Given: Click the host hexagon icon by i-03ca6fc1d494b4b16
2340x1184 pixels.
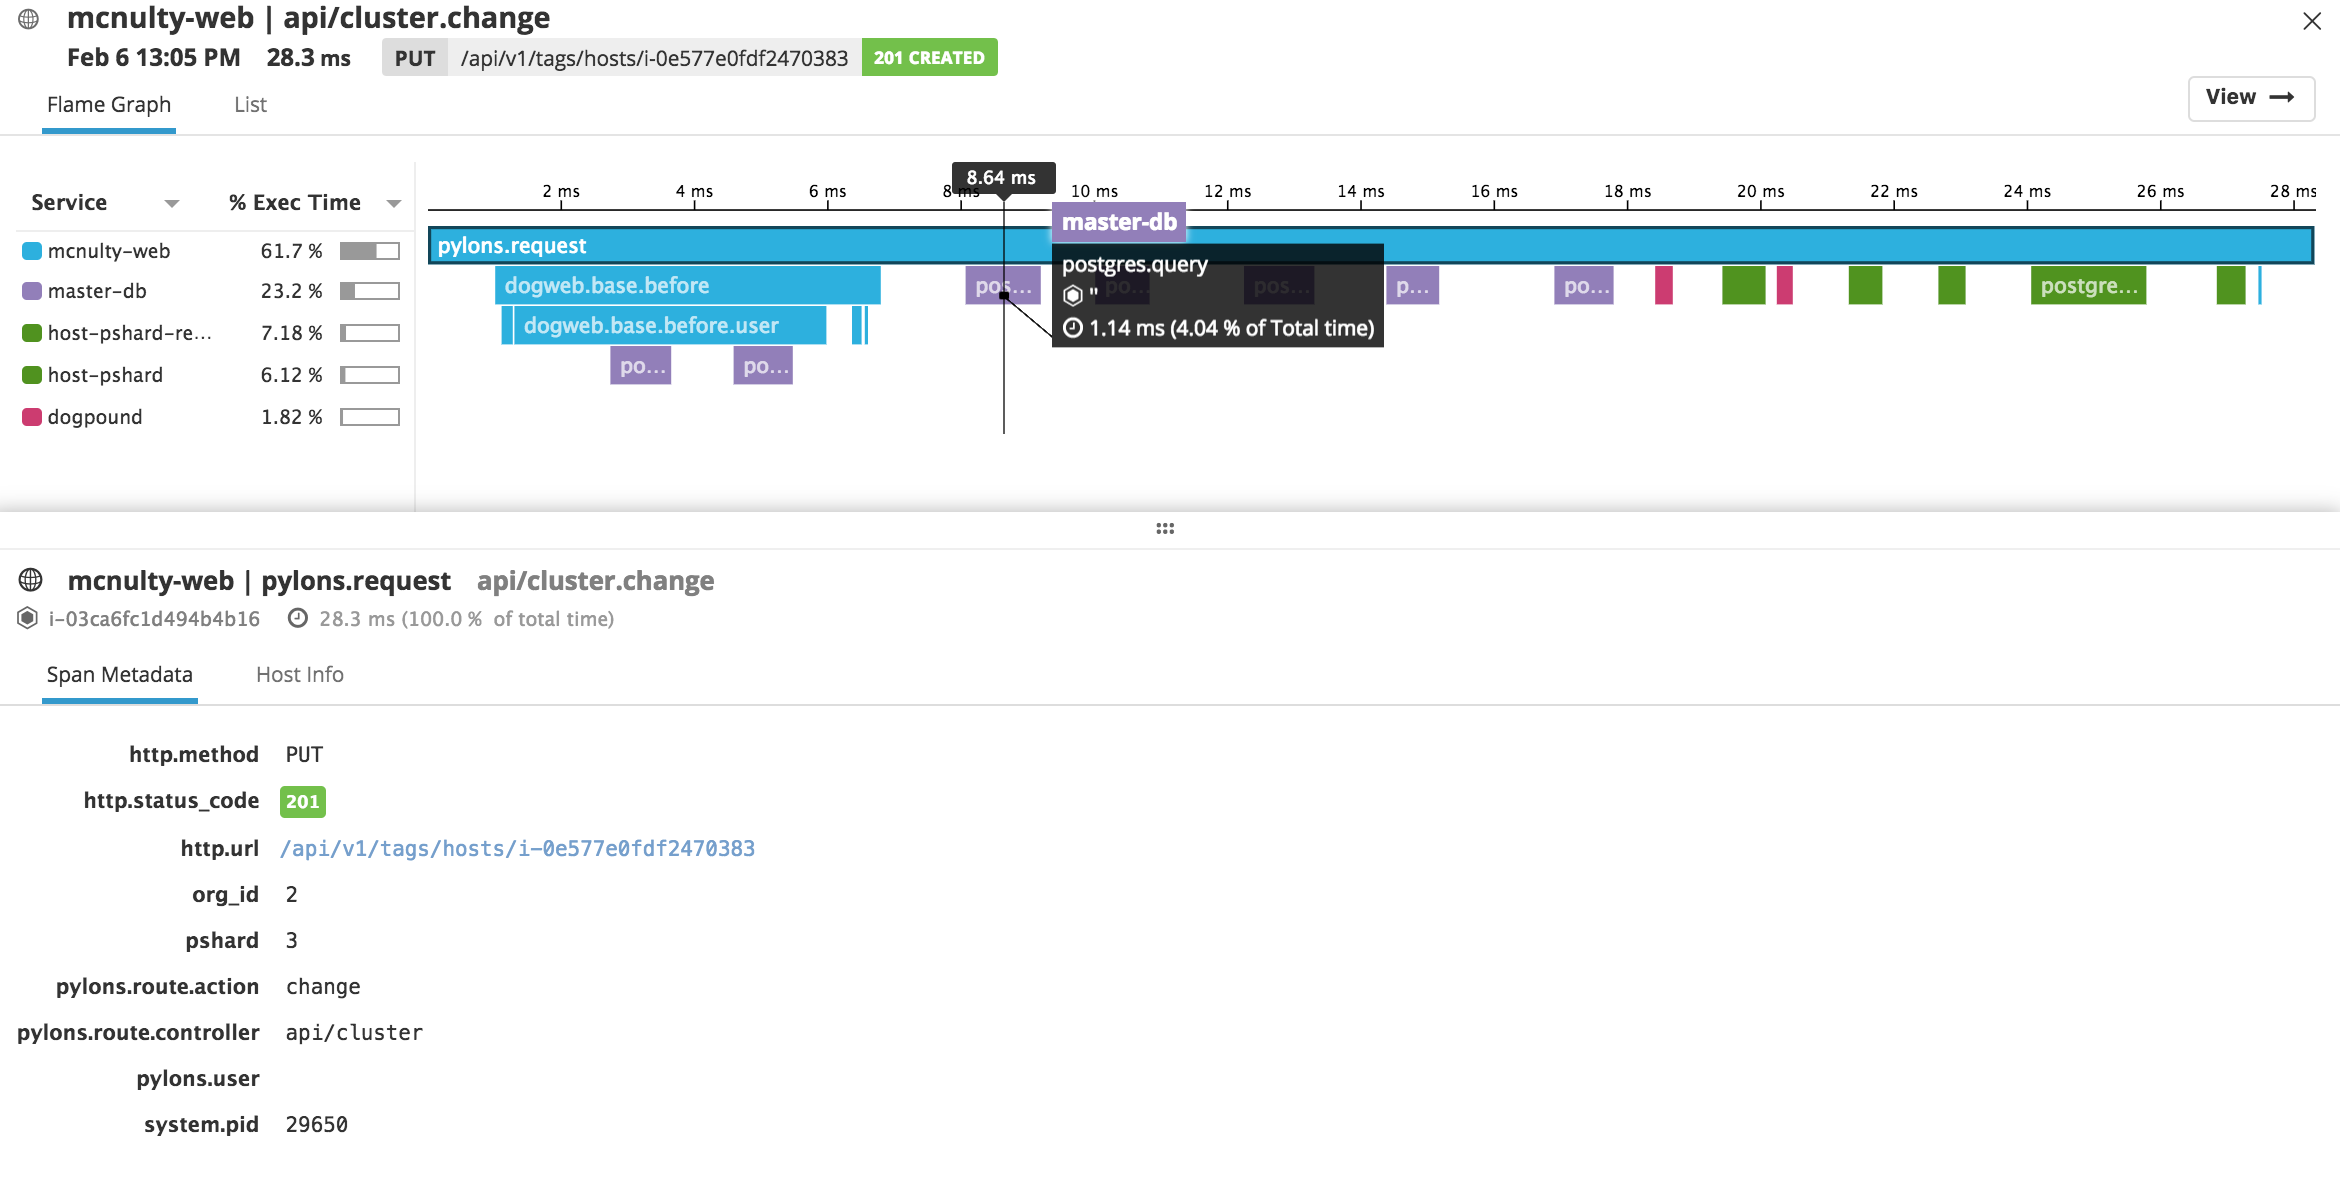Looking at the screenshot, I should click(x=28, y=619).
